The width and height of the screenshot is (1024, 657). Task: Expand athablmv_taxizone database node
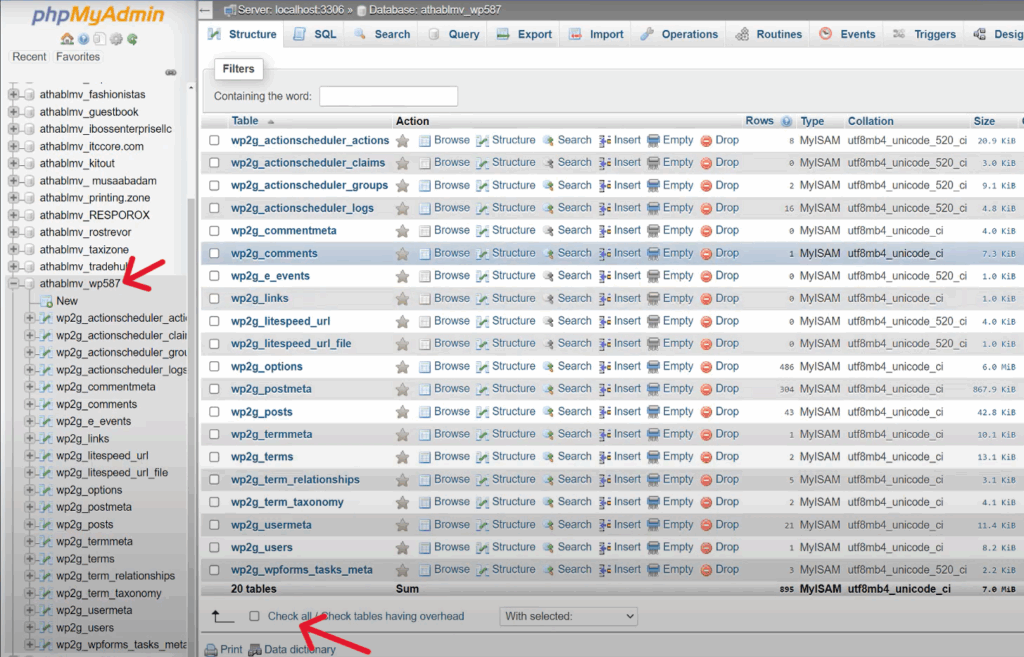tap(13, 249)
